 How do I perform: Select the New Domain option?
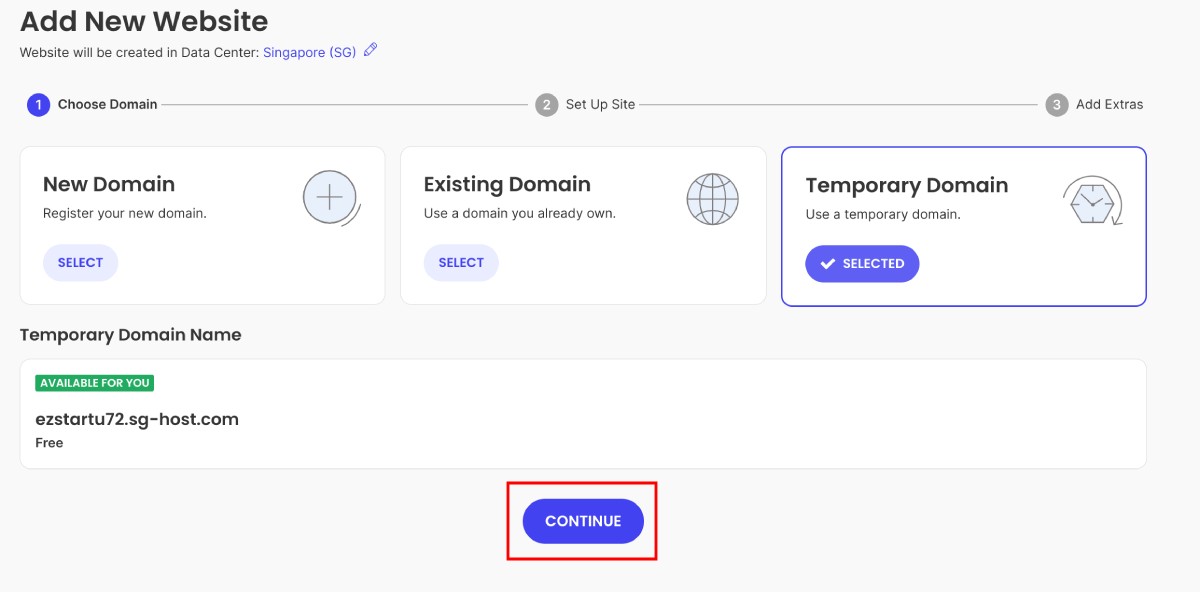click(80, 262)
